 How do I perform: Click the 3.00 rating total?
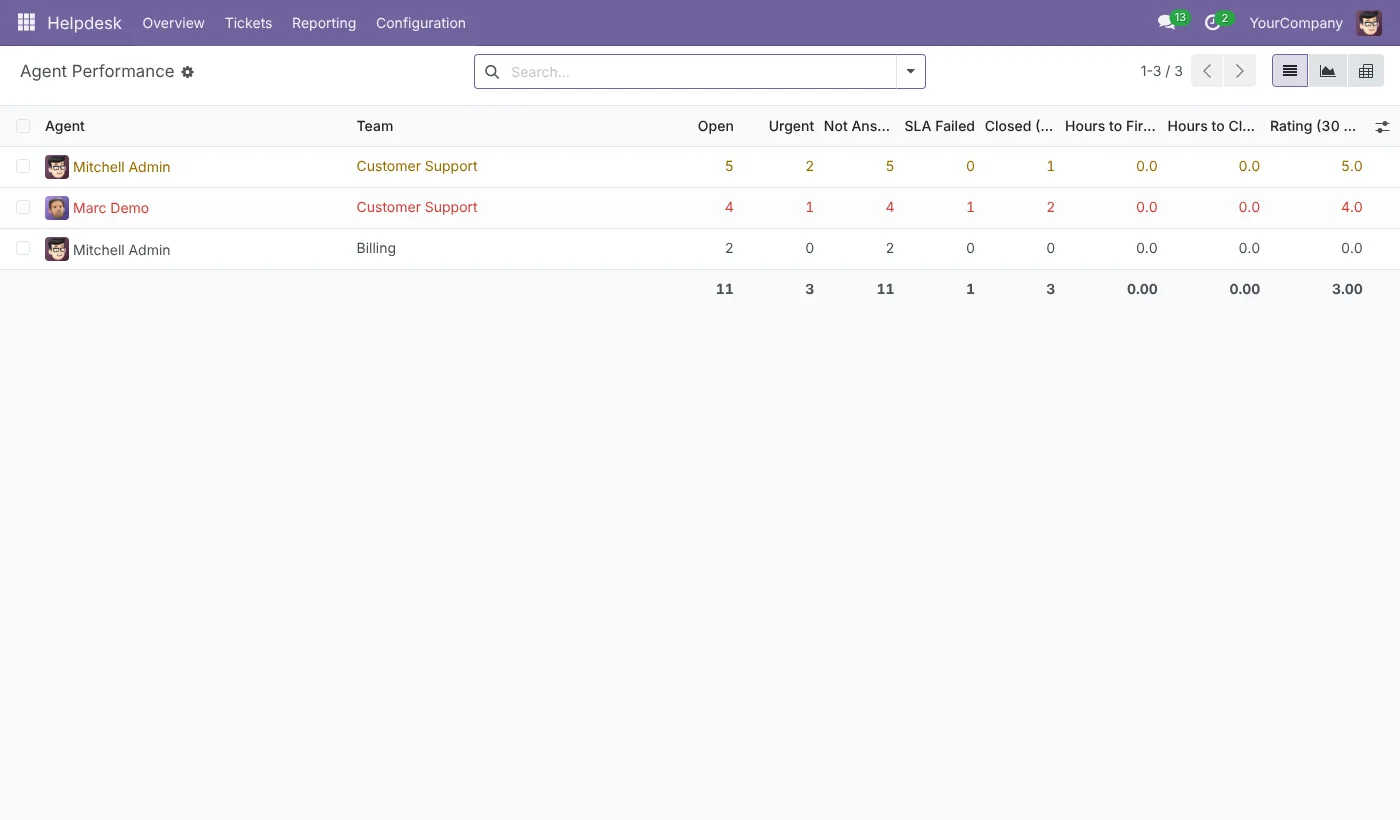click(x=1347, y=289)
